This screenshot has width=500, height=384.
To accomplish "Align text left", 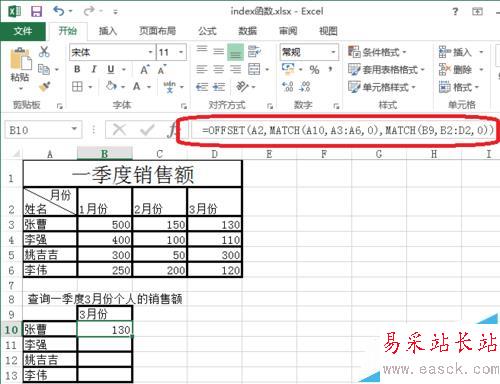I will coord(201,69).
